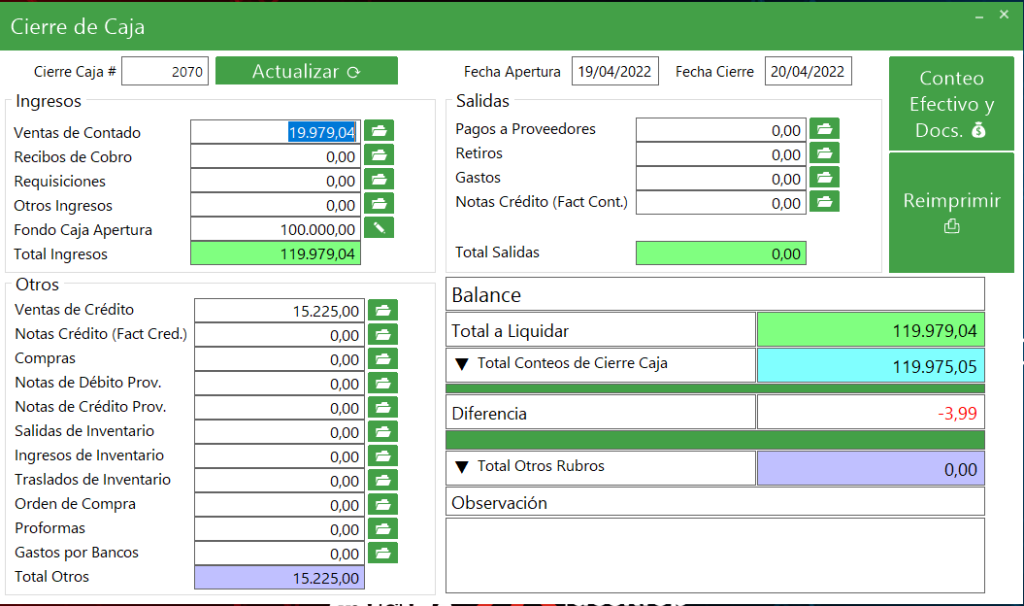This screenshot has height=606, width=1024.
Task: Open folder icon for Gastos por Bancos
Action: click(x=383, y=552)
